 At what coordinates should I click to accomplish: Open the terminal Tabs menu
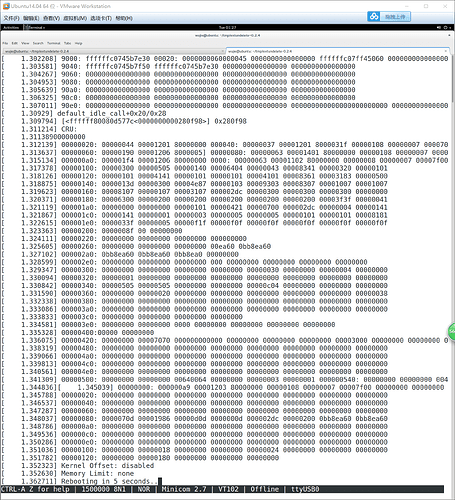click(67, 43)
